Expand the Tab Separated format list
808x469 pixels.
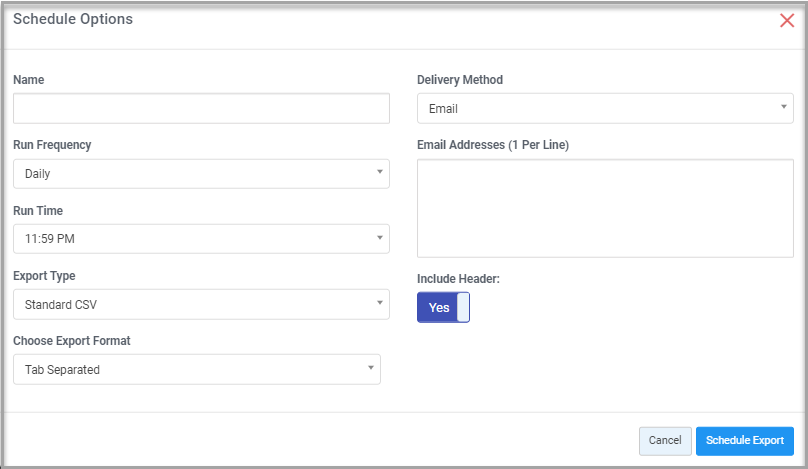click(197, 369)
